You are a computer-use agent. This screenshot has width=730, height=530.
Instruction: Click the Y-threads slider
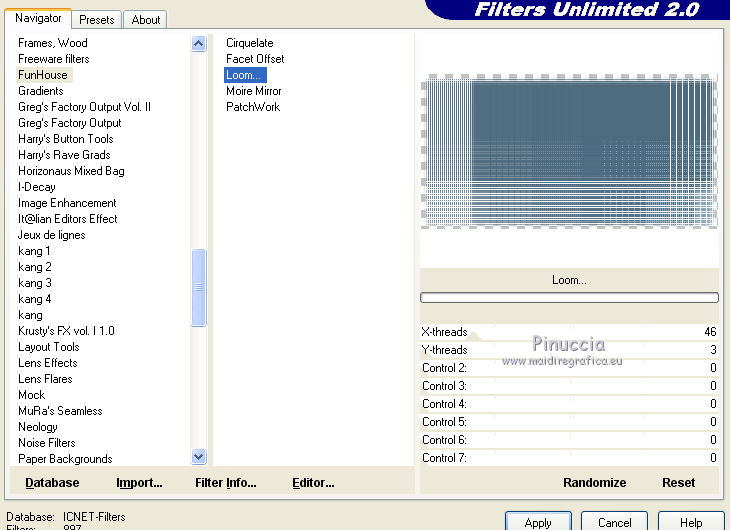[x=569, y=350]
